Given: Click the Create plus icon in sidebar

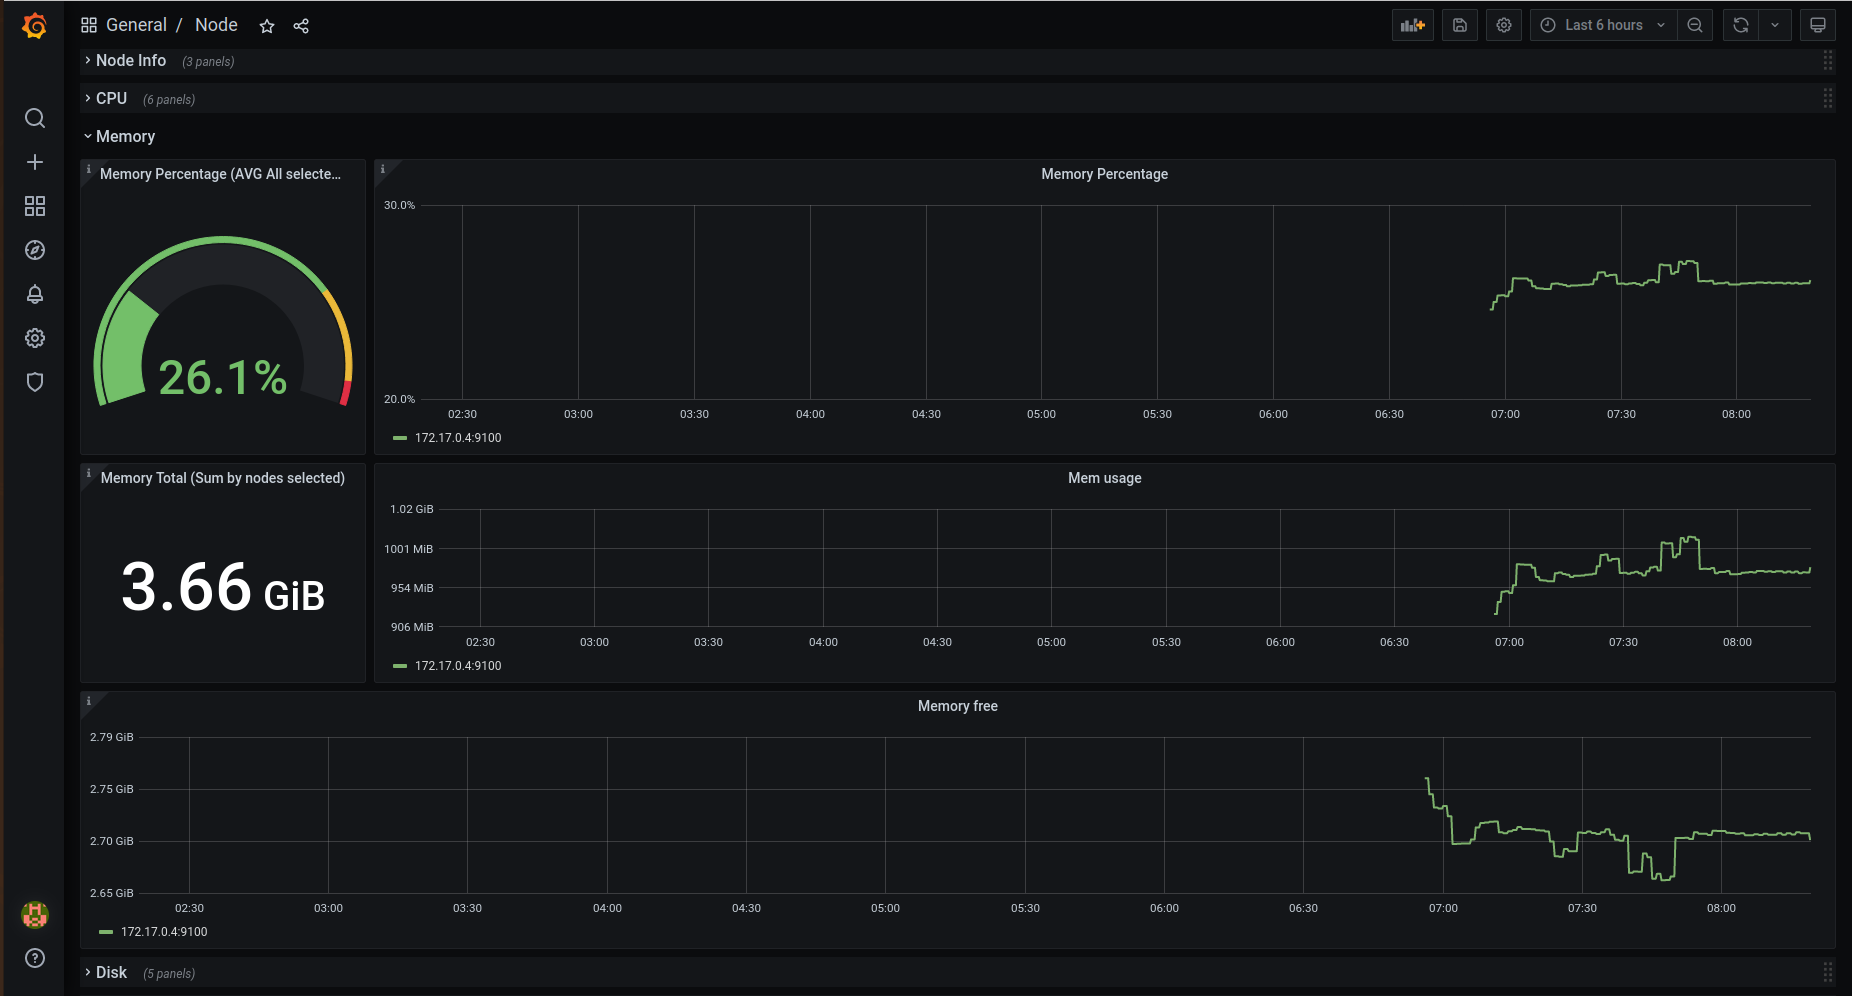Looking at the screenshot, I should coord(35,162).
